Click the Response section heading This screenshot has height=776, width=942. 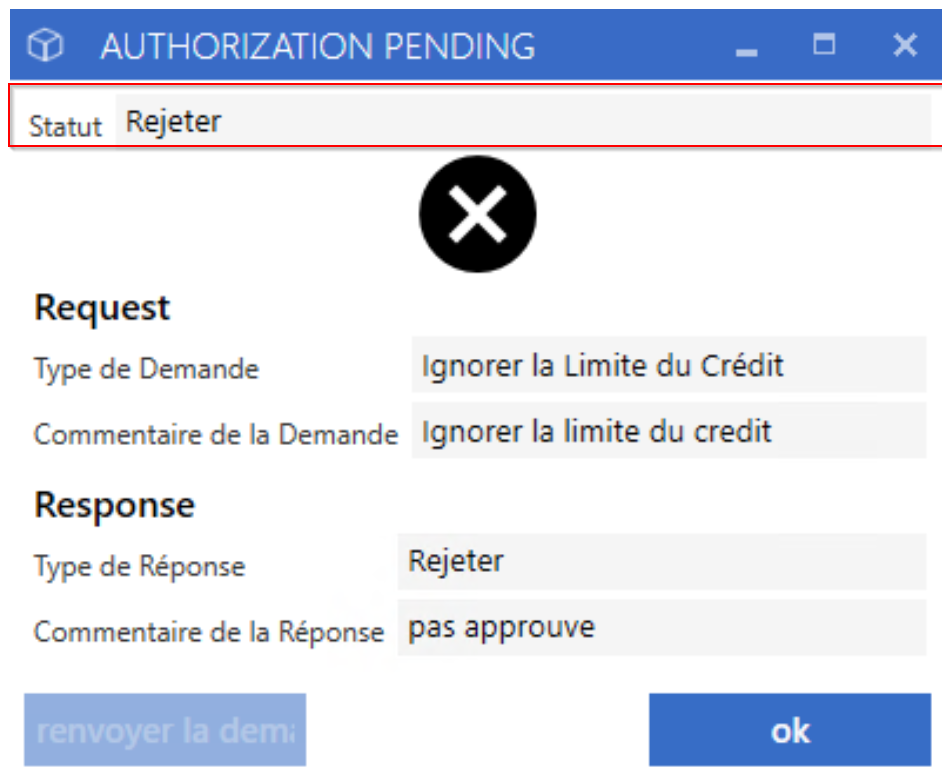point(115,505)
